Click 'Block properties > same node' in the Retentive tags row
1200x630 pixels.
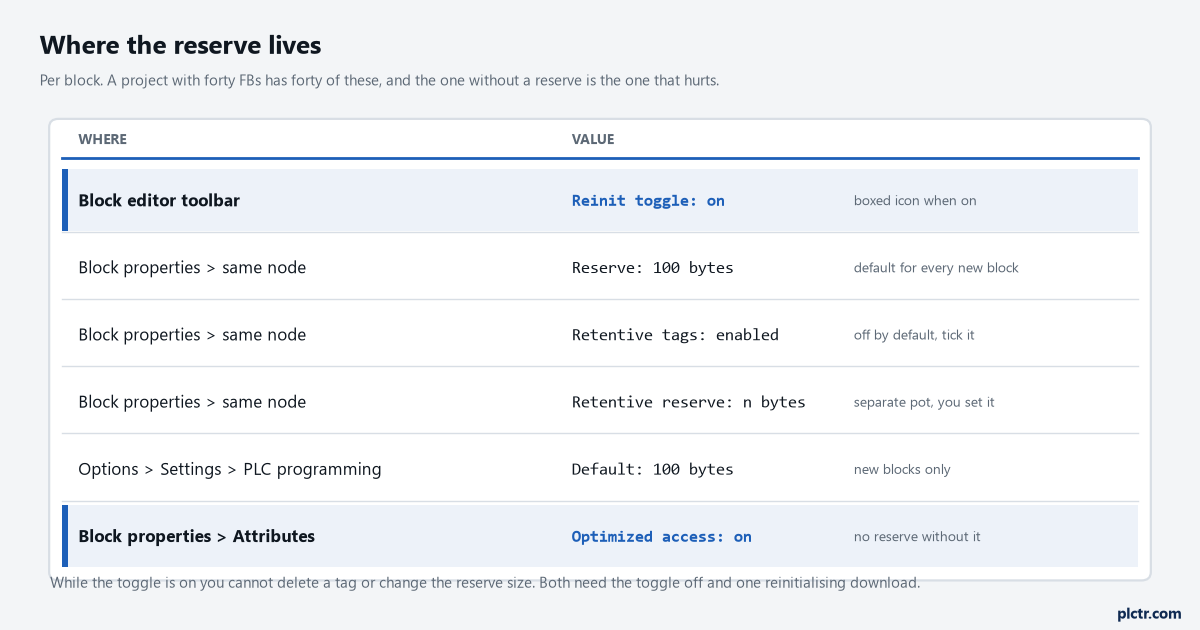click(x=192, y=334)
